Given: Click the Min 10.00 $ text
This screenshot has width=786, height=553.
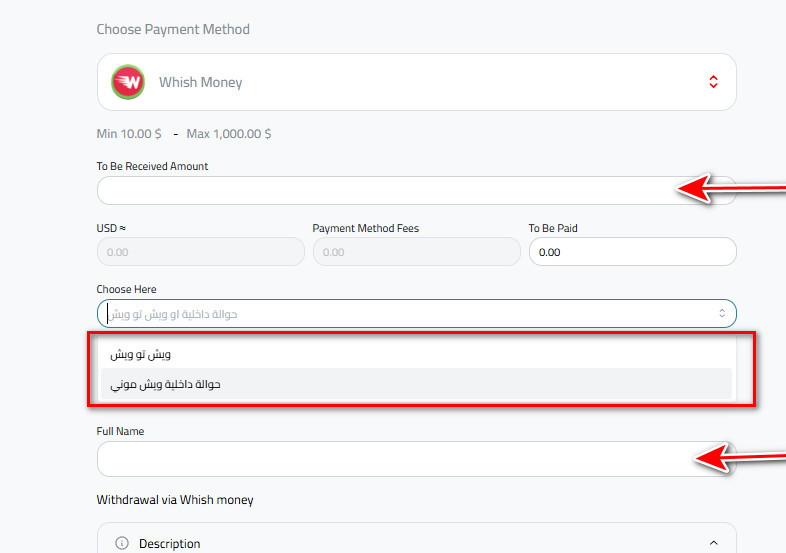Looking at the screenshot, I should [129, 134].
